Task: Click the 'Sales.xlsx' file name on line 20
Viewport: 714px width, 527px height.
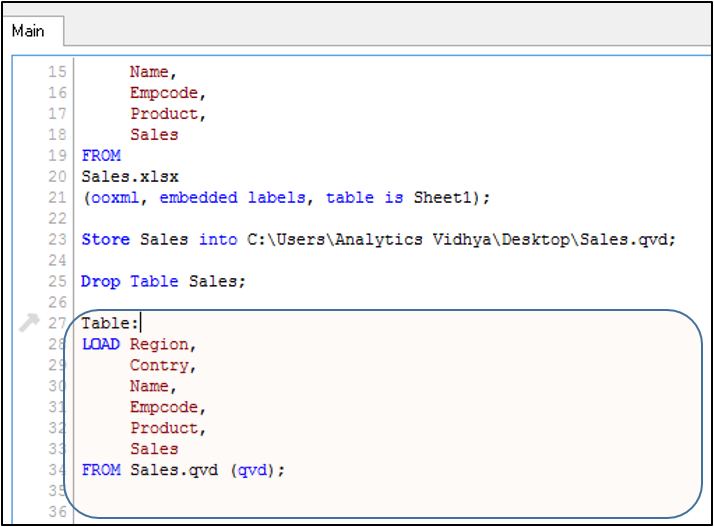Action: (x=130, y=176)
